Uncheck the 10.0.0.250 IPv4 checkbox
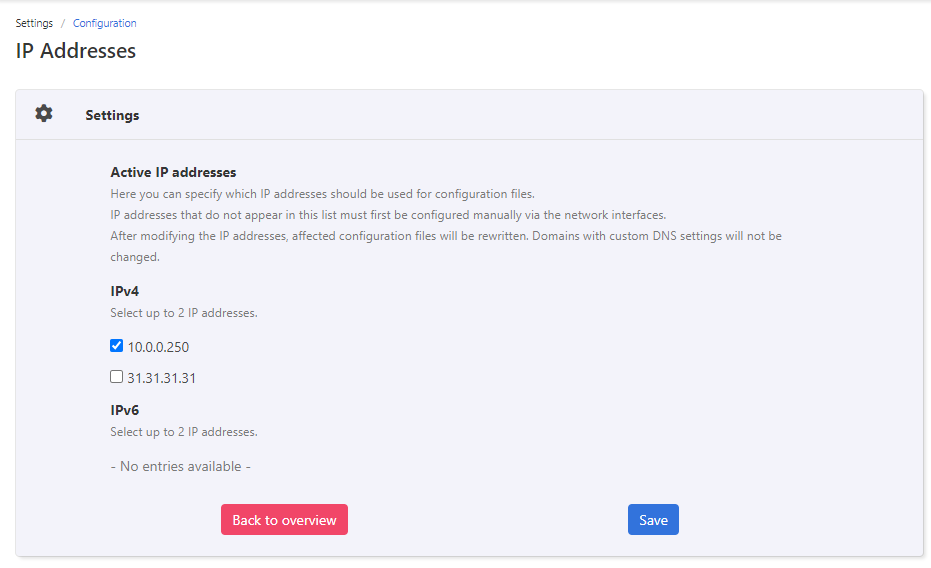Screen dimensions: 931x568 pos(116,346)
